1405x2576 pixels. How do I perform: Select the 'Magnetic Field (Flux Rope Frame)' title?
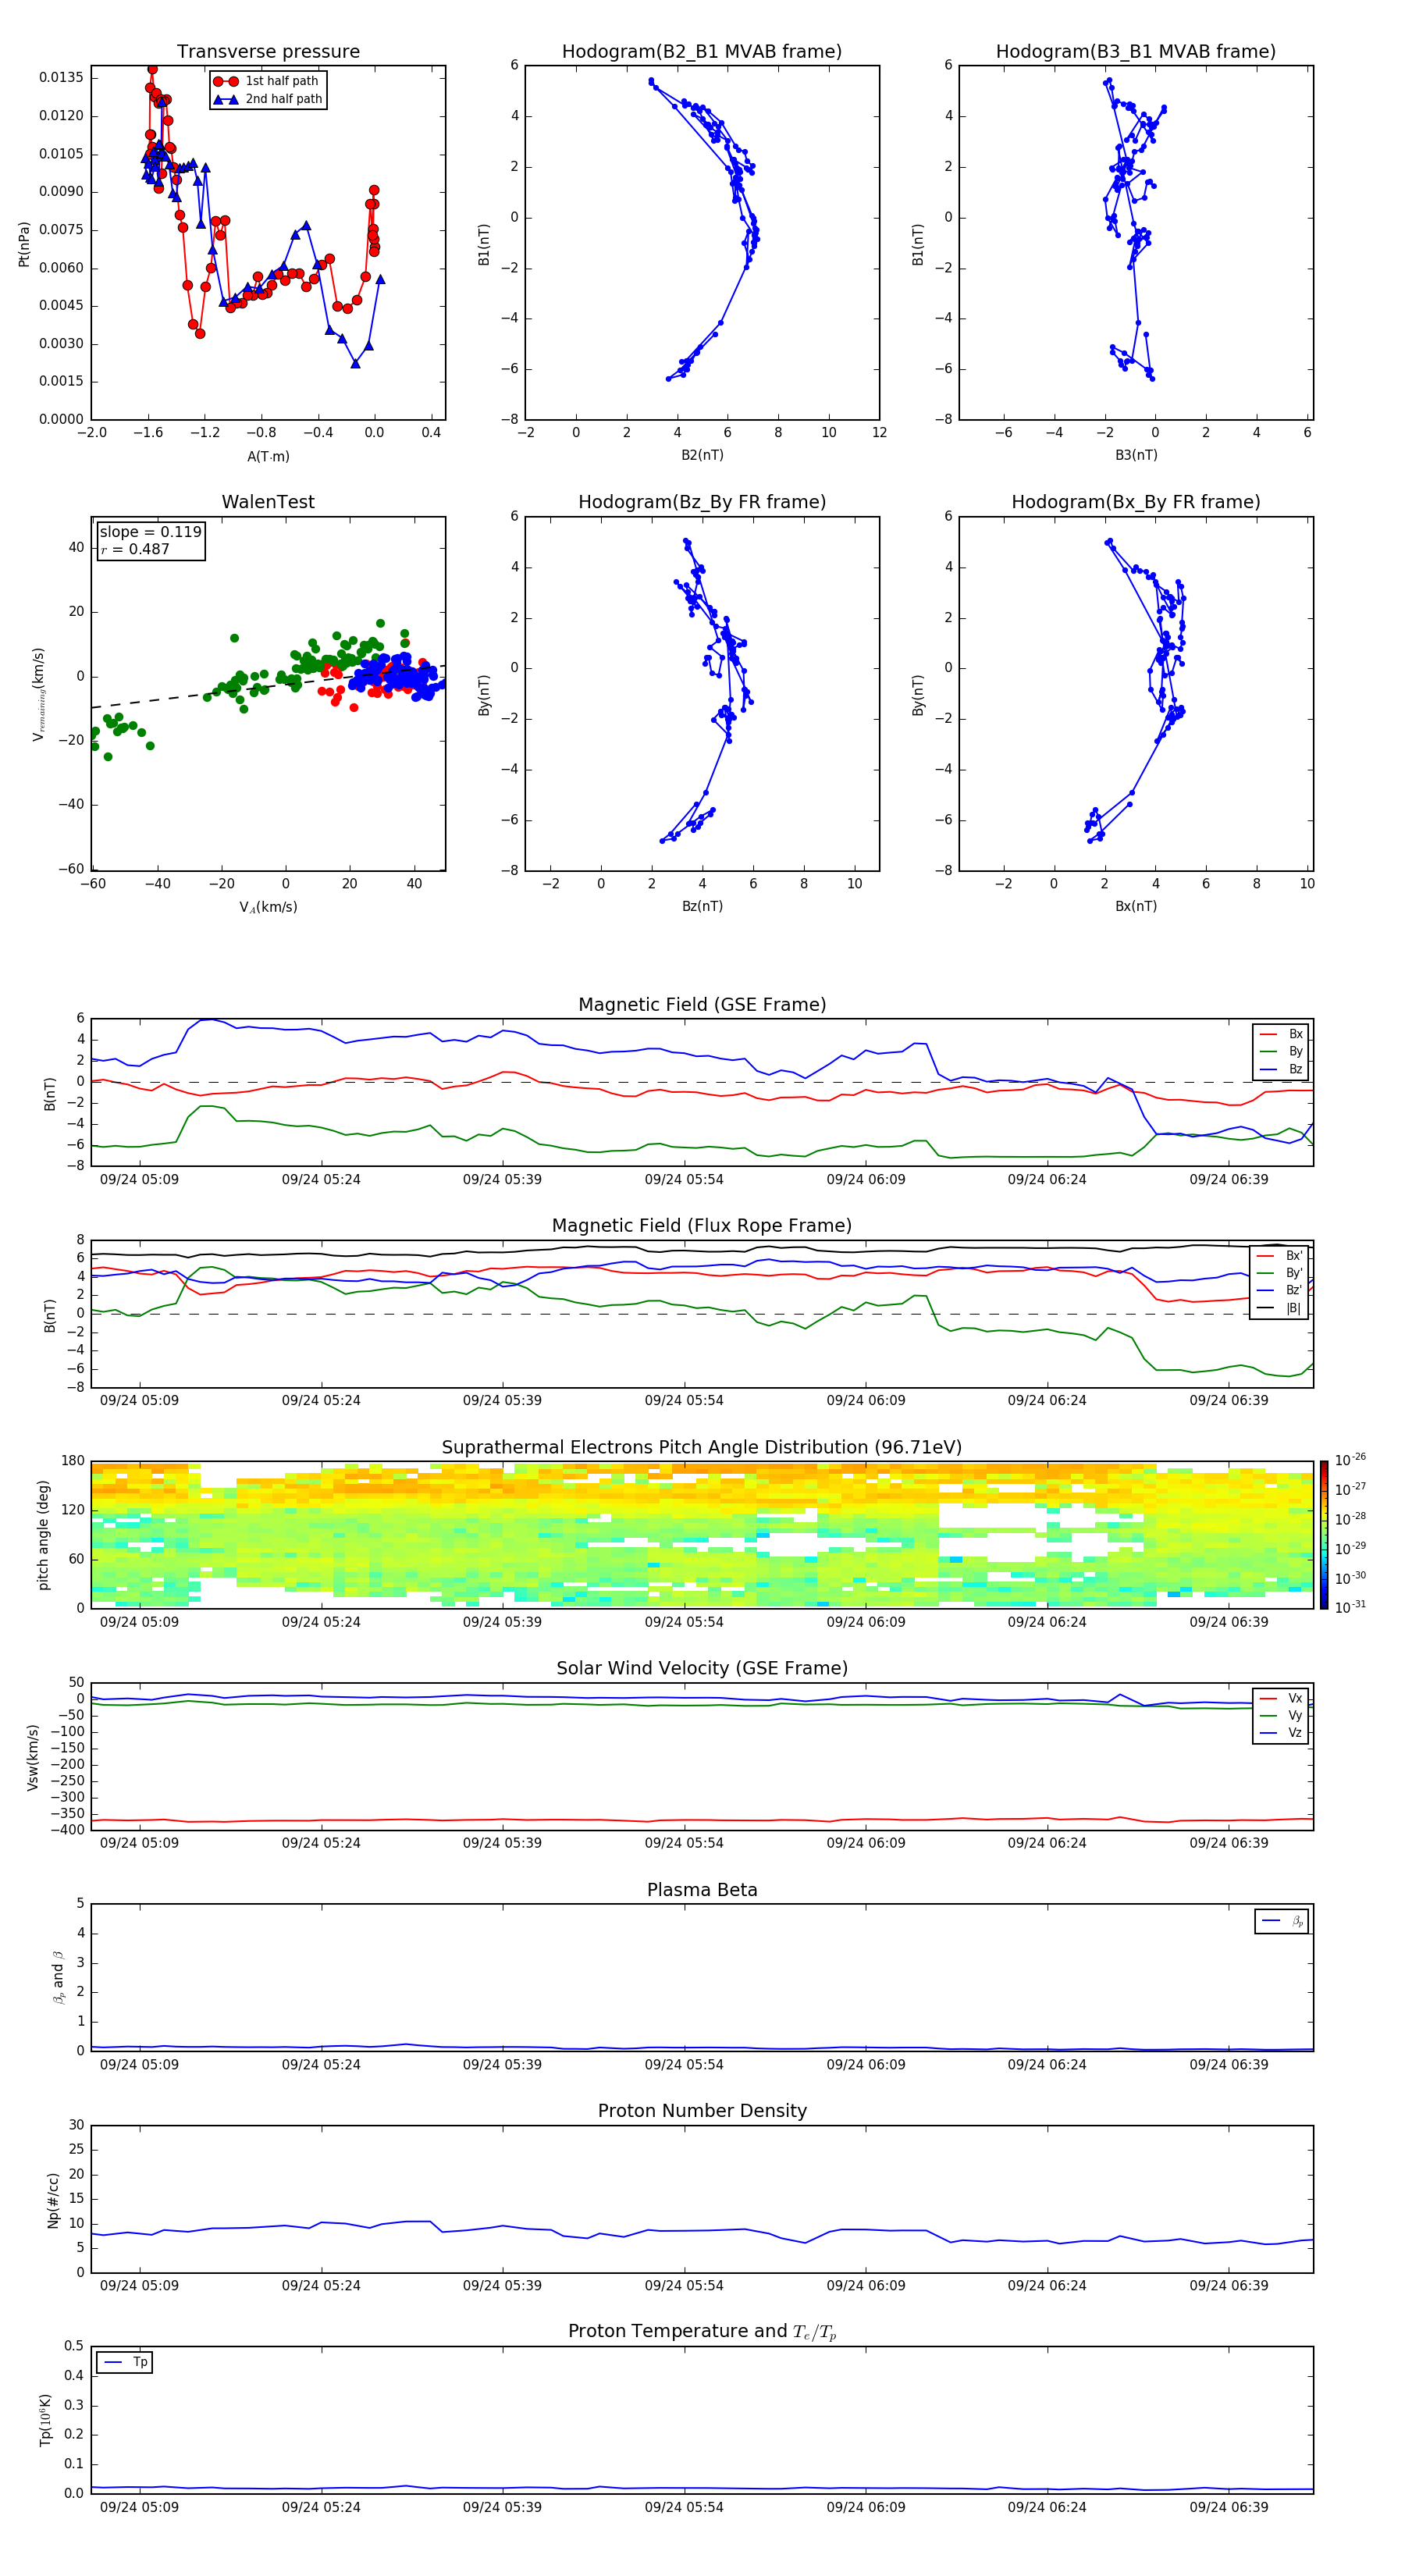click(x=702, y=1226)
